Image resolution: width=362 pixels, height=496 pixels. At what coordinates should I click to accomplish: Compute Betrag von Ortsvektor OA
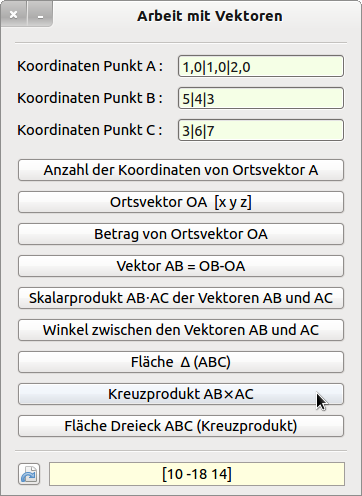click(x=181, y=234)
